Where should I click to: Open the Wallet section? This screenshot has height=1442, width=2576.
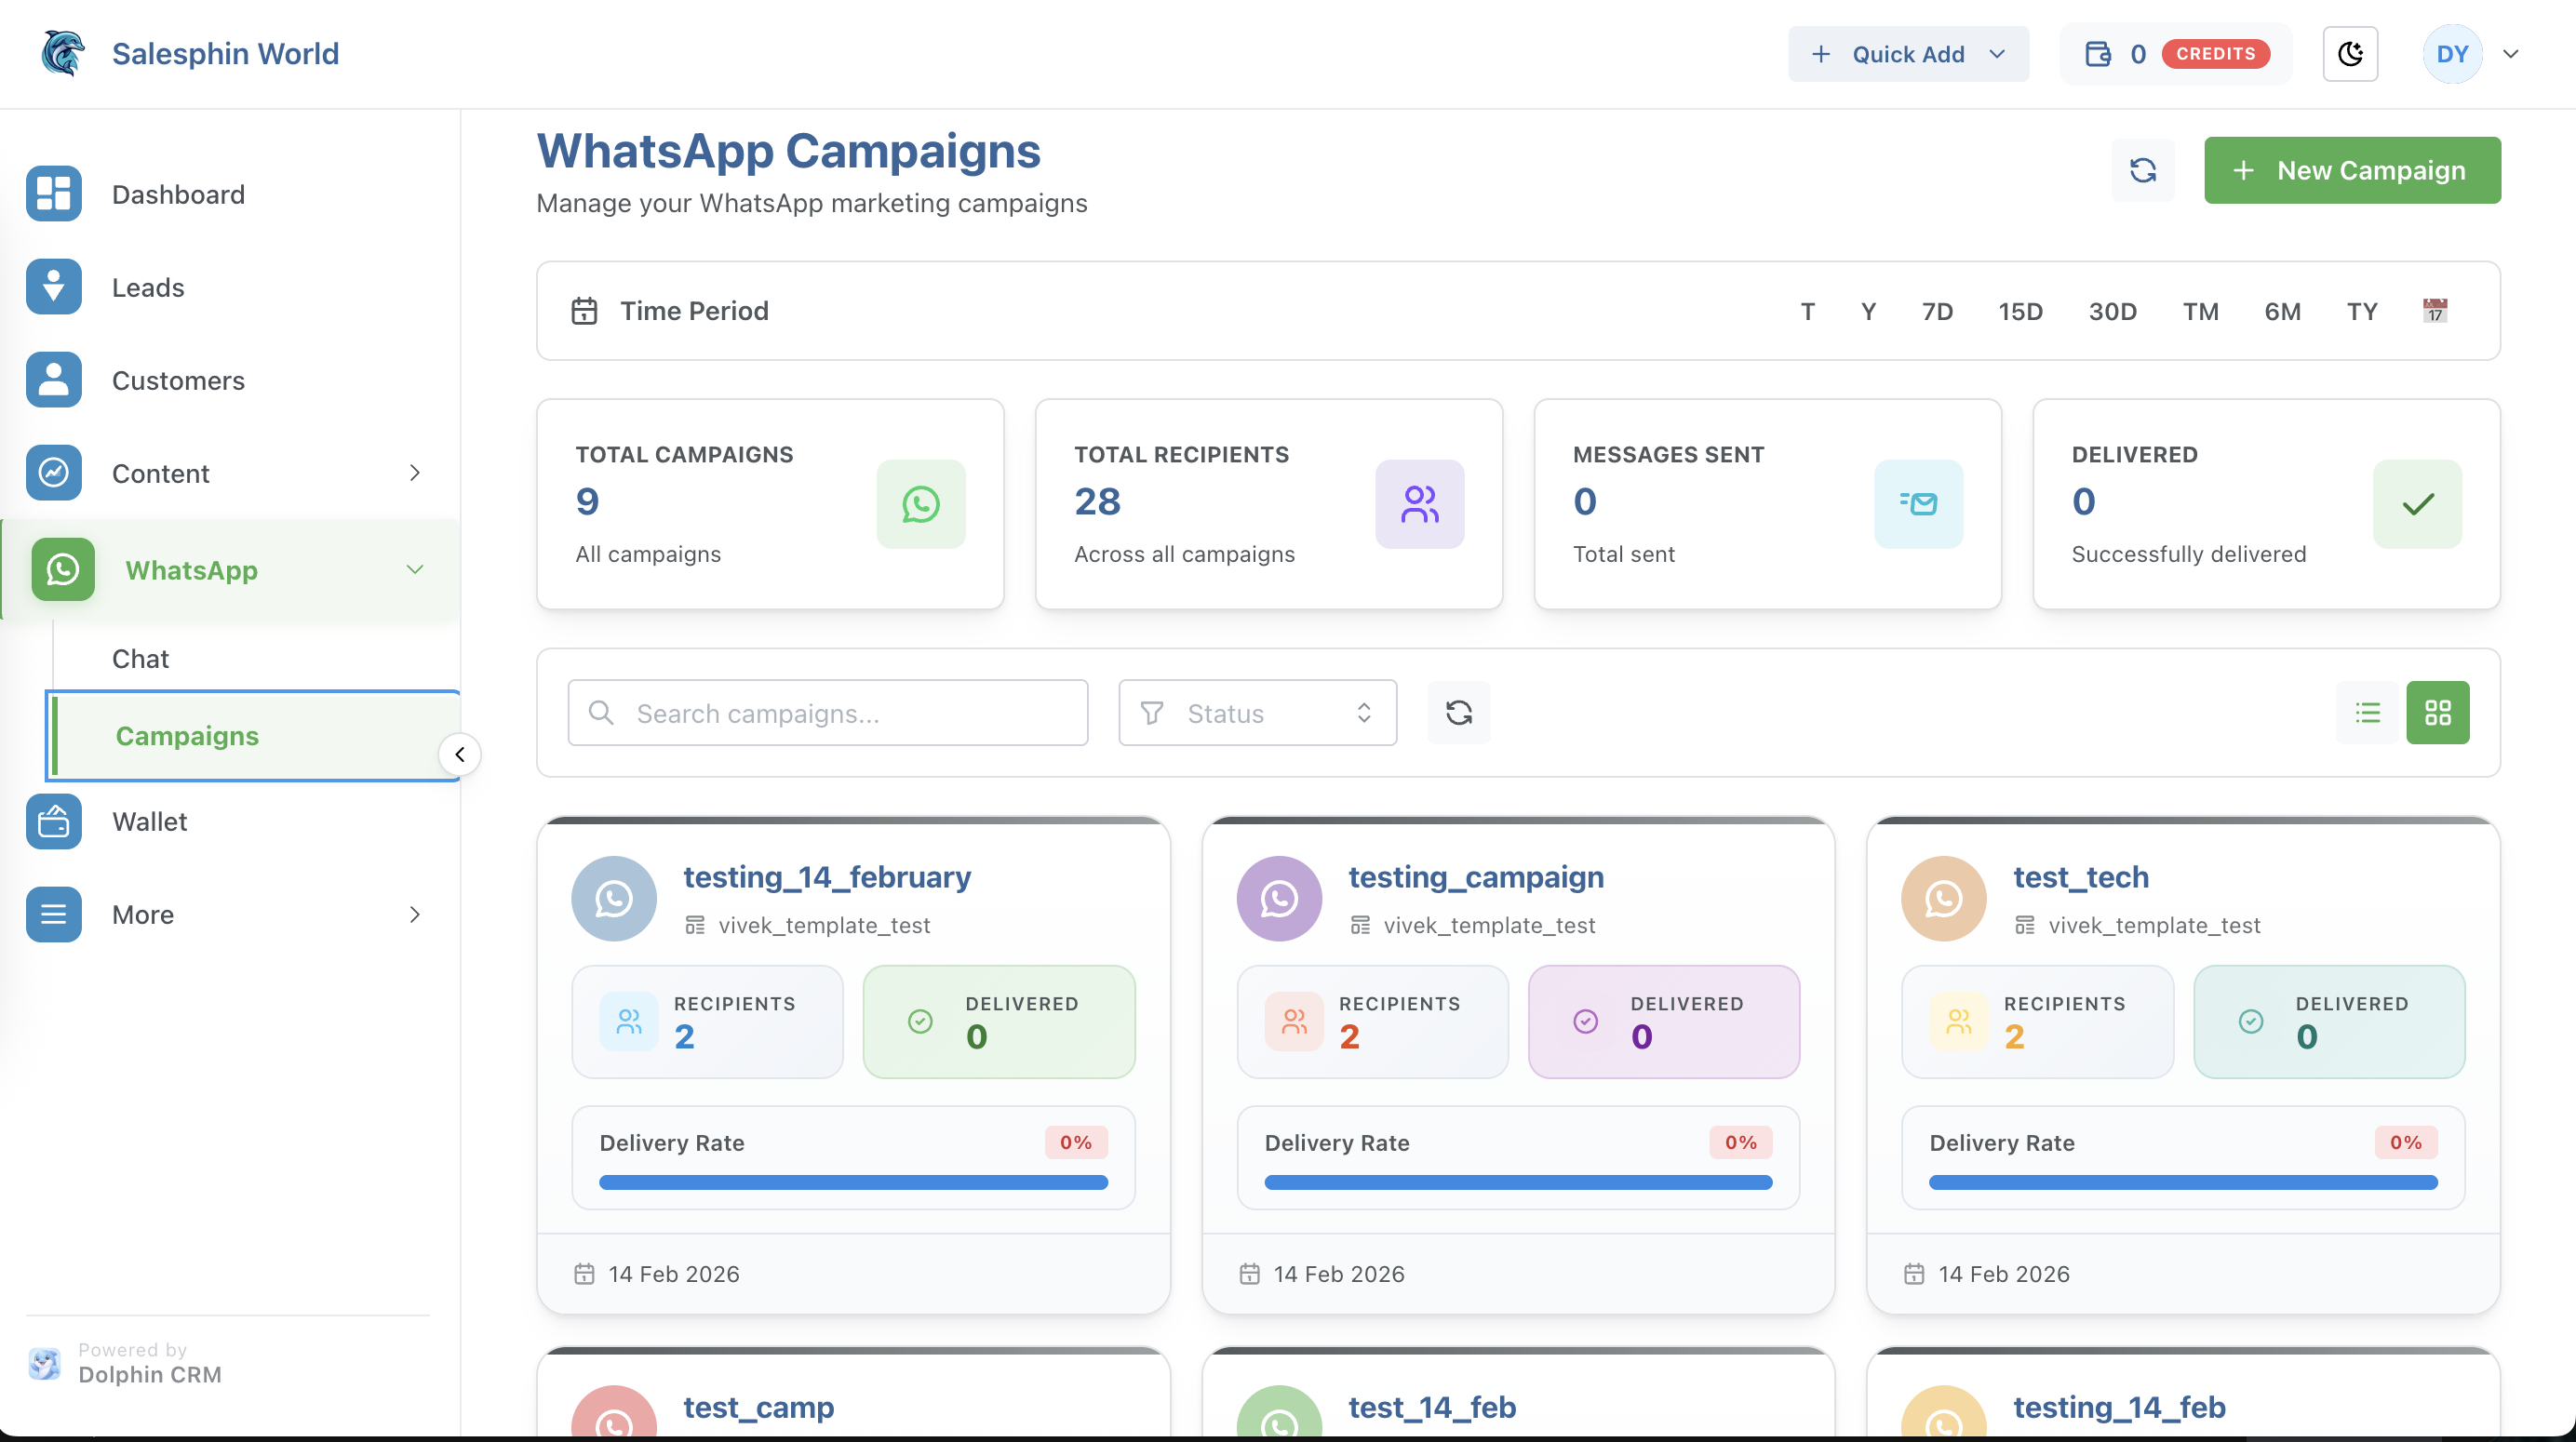pyautogui.click(x=149, y=821)
